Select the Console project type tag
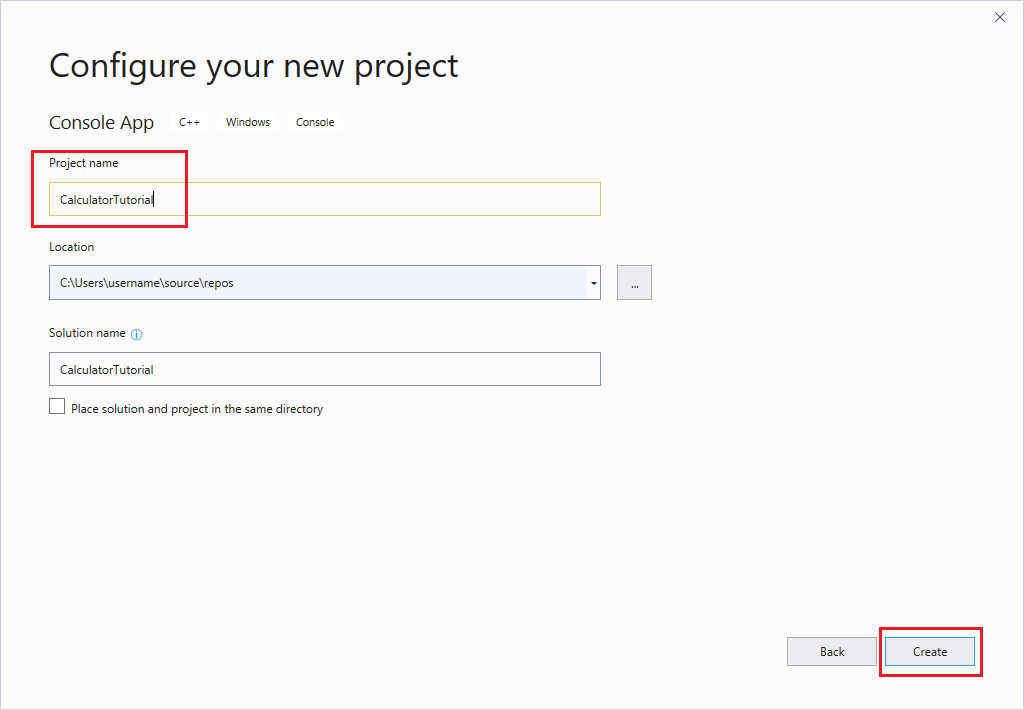 pos(314,121)
